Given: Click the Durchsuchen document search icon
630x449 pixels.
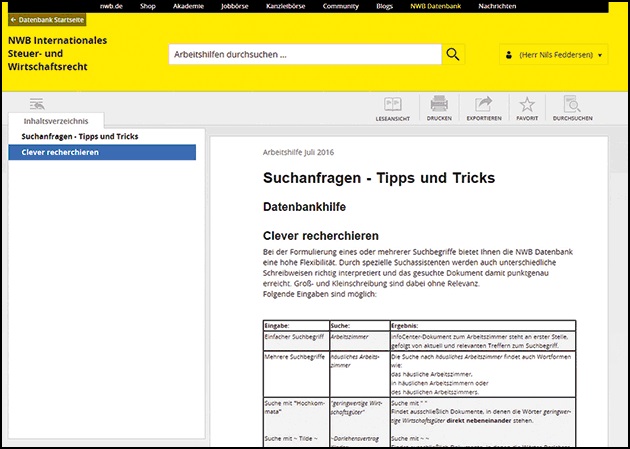Looking at the screenshot, I should (x=573, y=107).
